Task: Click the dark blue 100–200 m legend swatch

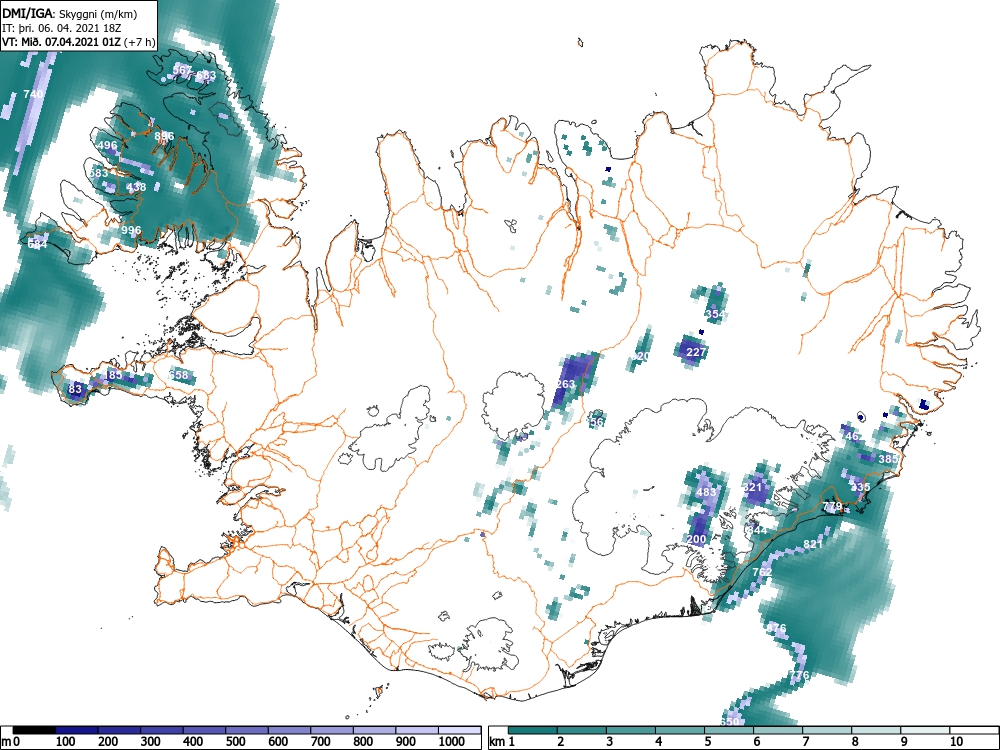Action: click(x=77, y=730)
